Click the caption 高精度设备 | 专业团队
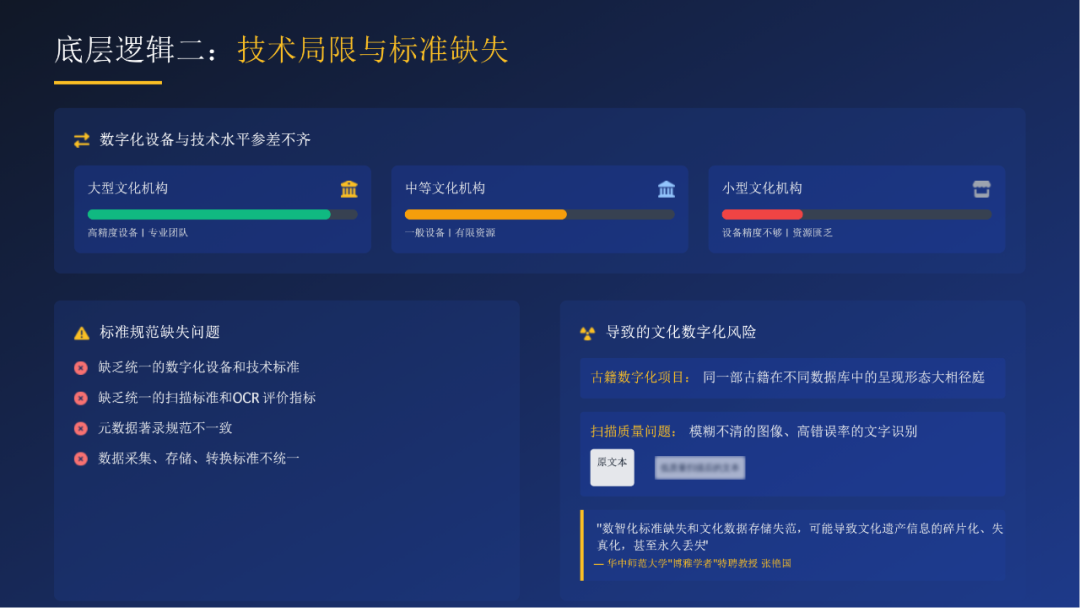 click(x=138, y=233)
